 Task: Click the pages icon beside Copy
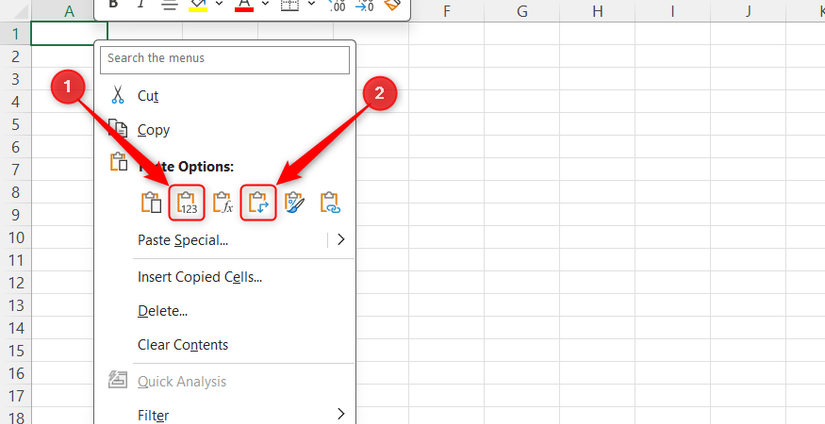117,129
